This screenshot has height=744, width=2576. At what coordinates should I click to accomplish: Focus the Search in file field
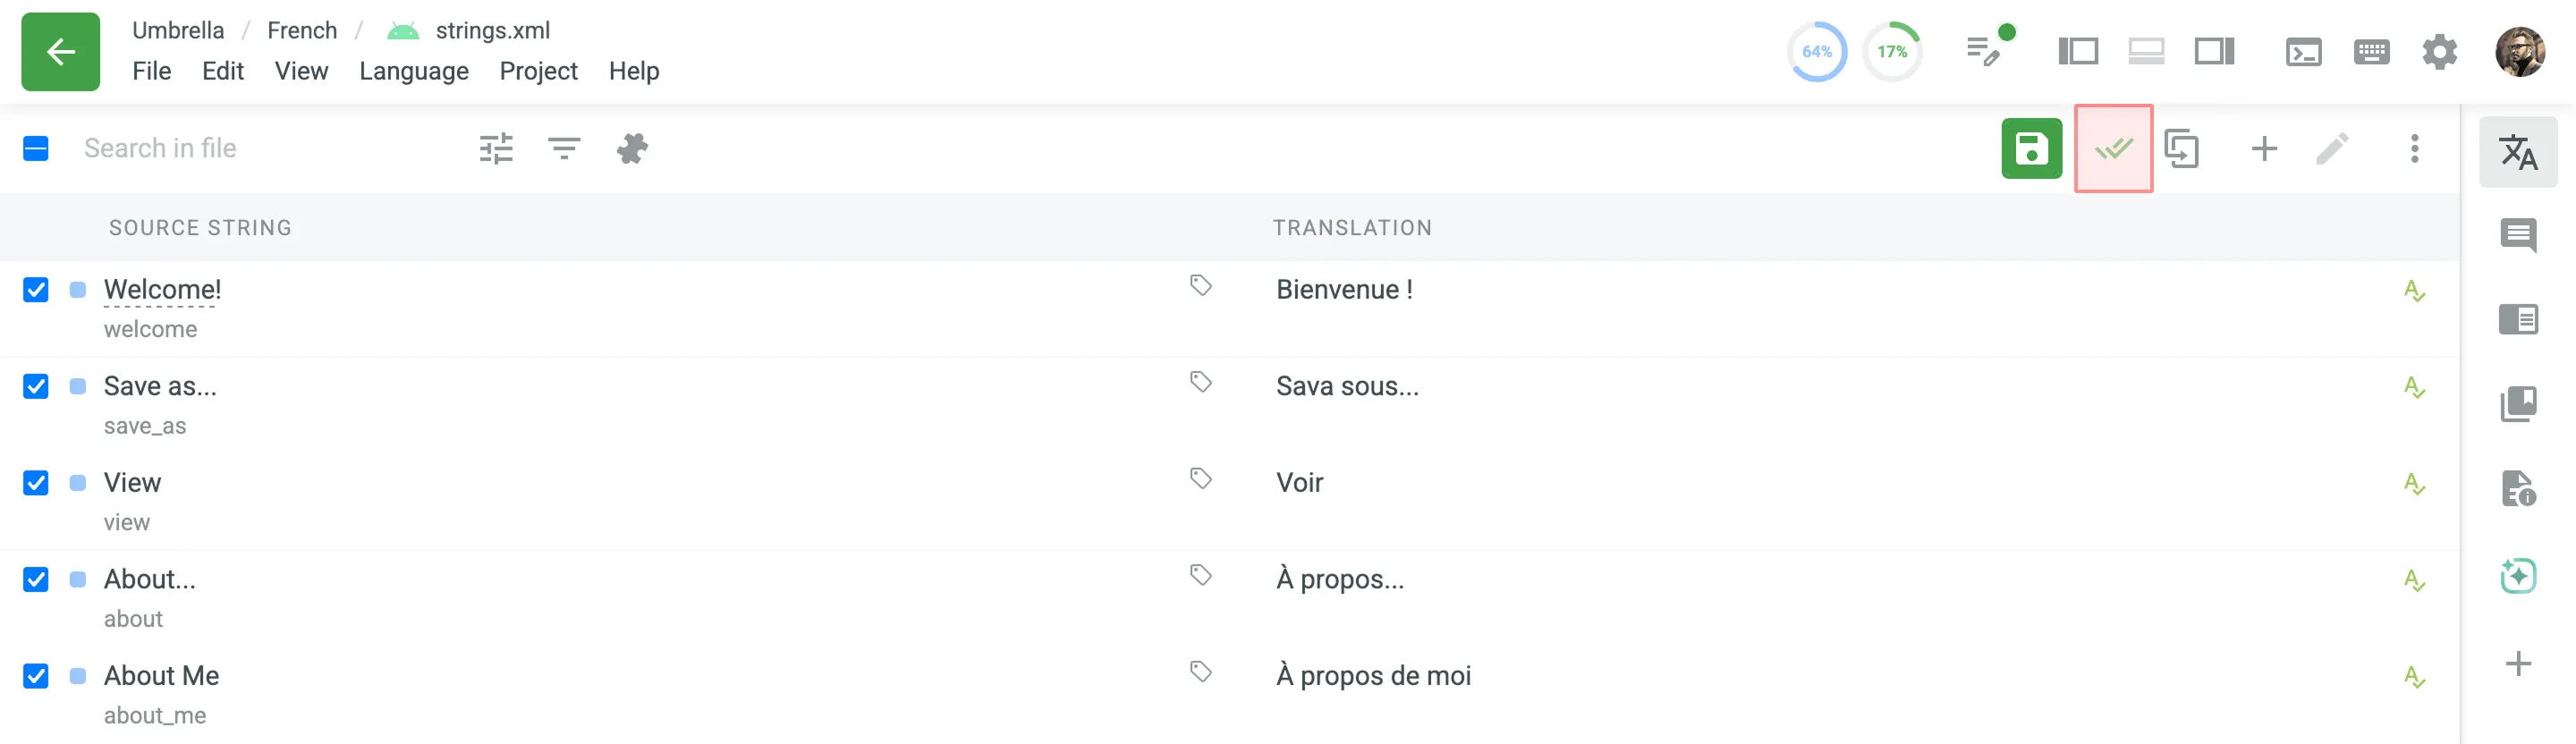point(260,149)
